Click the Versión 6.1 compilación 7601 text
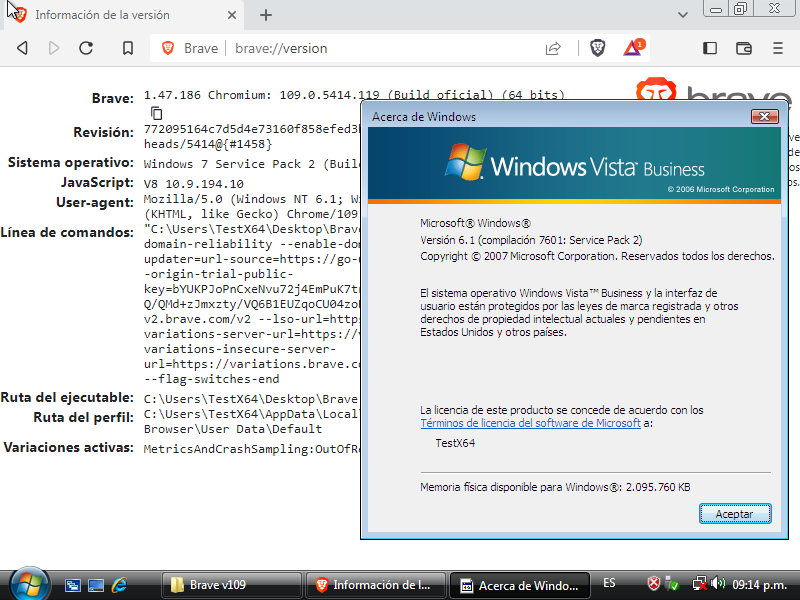The height and width of the screenshot is (600, 800). [531, 240]
